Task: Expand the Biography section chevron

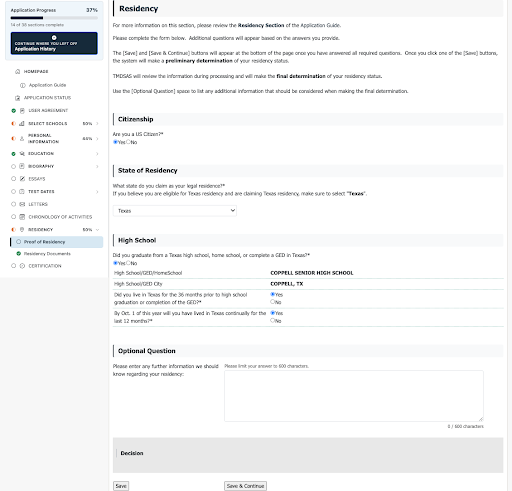Action: (x=97, y=166)
